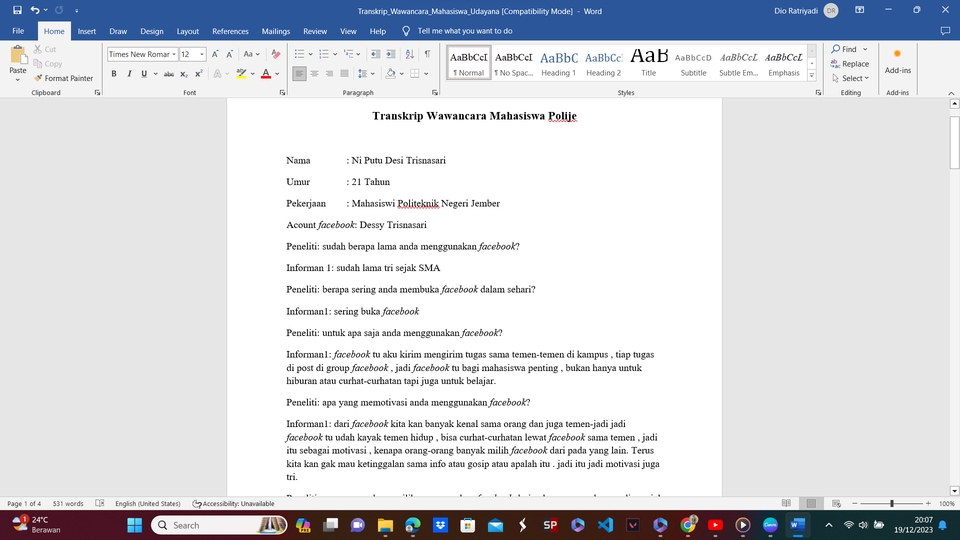Open the font name dropdown
Image resolution: width=960 pixels, height=540 pixels.
(174, 54)
